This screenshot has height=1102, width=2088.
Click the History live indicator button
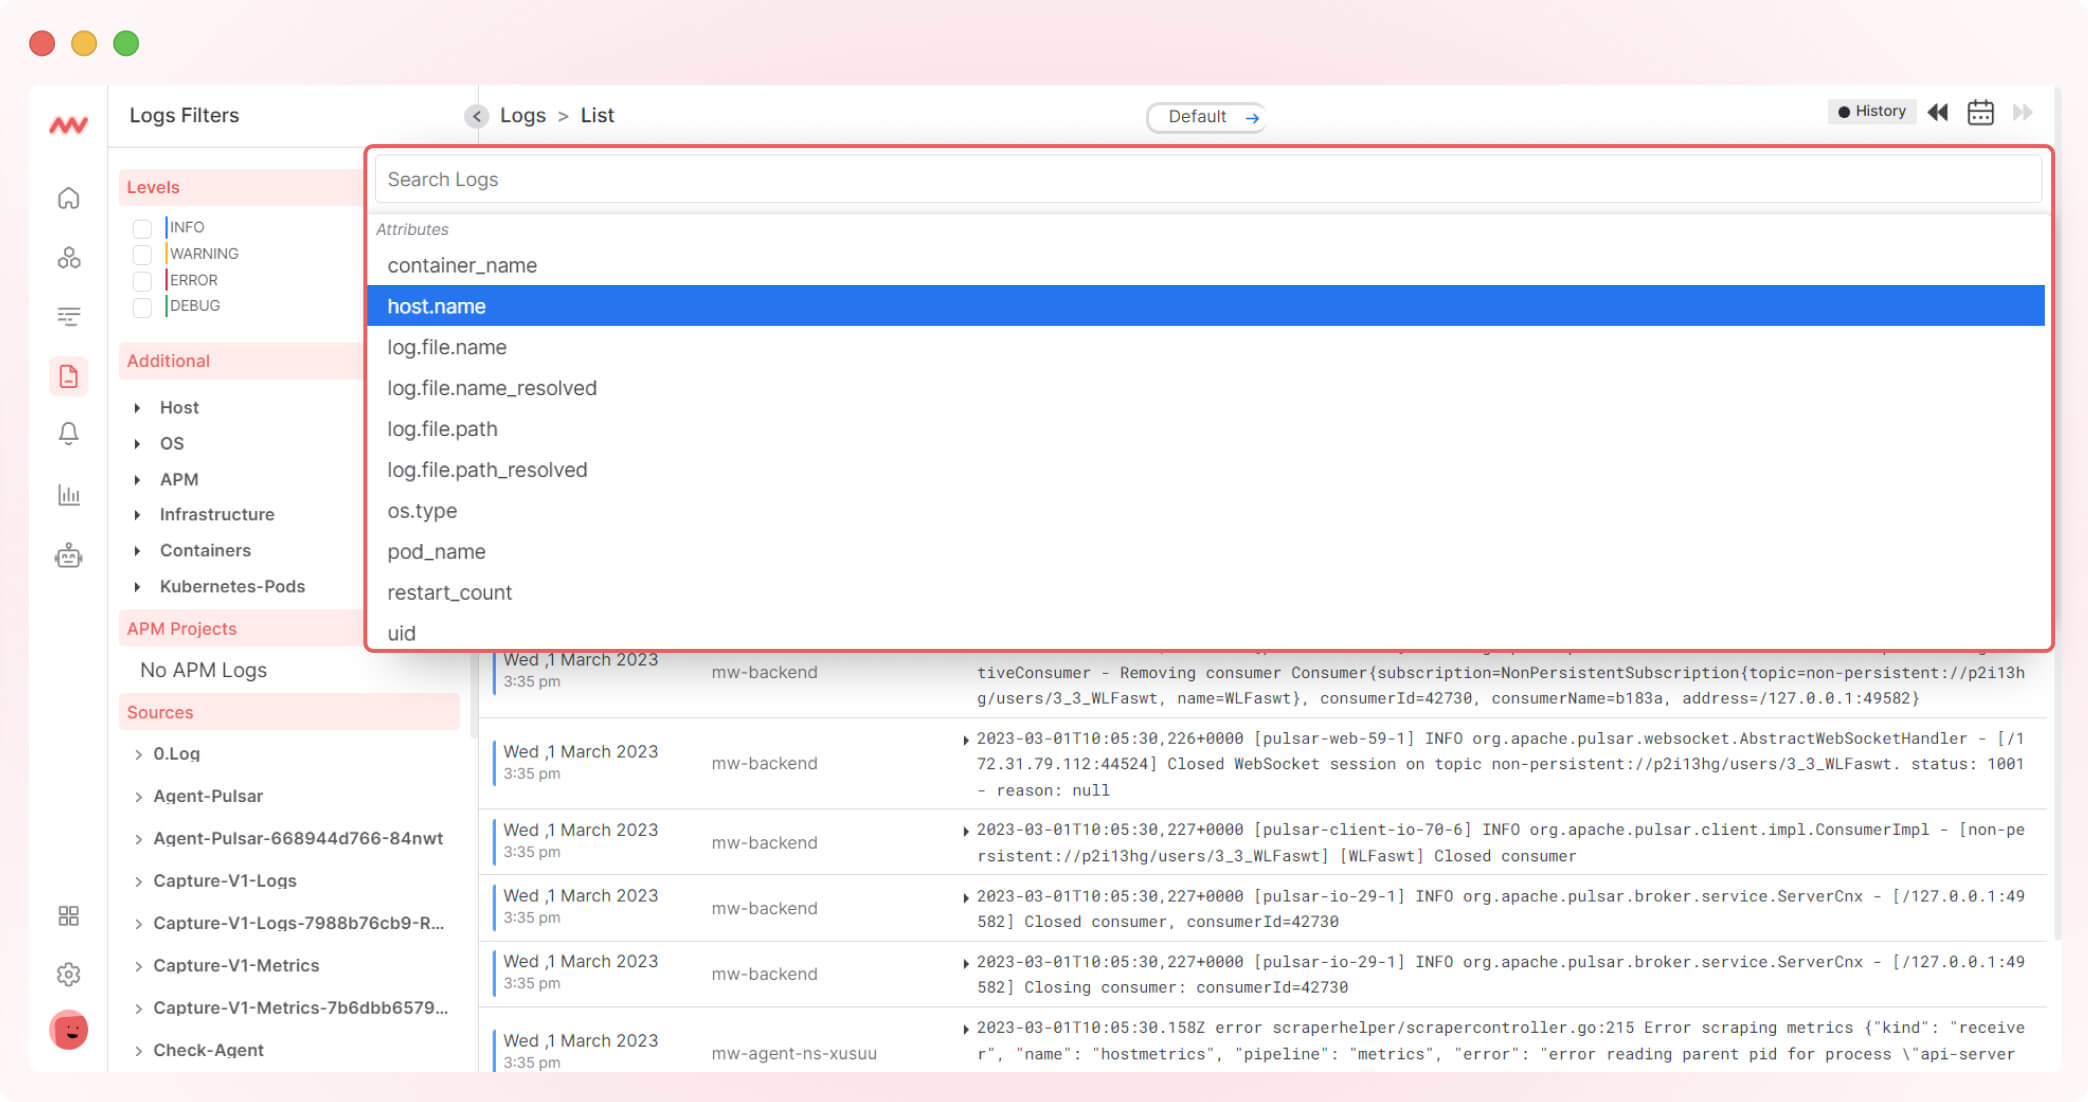tap(1872, 111)
